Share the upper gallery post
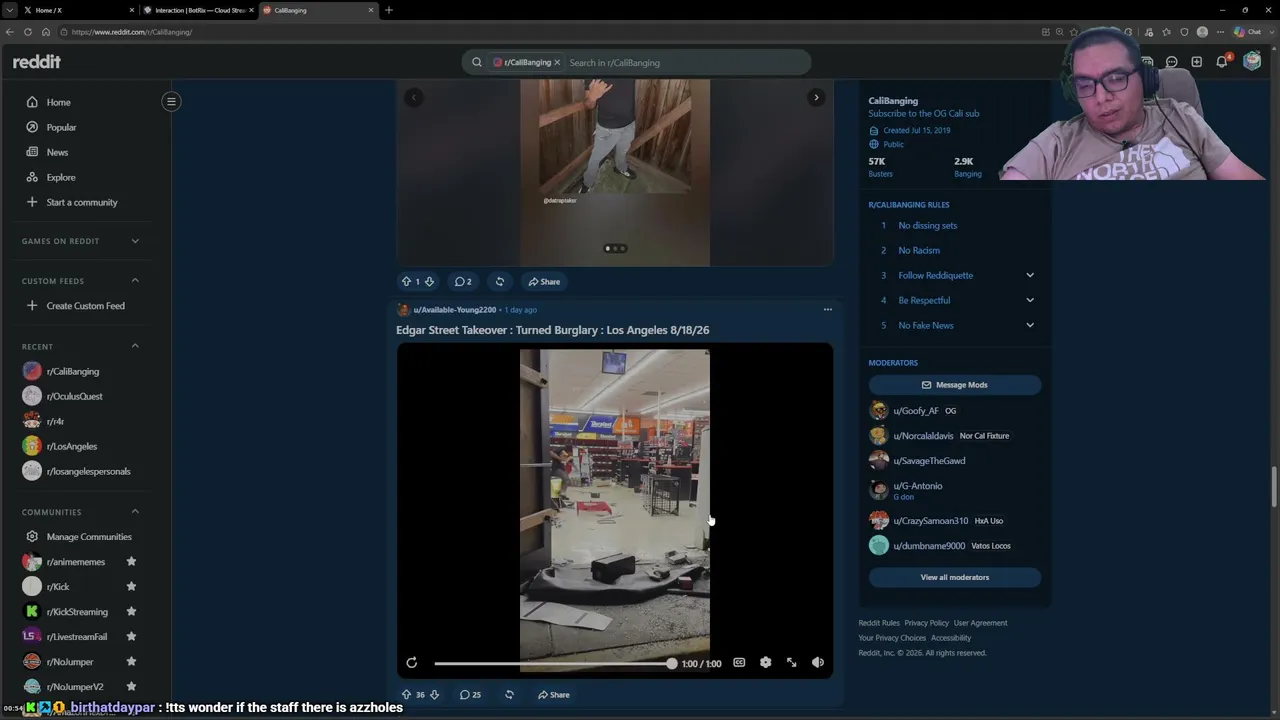This screenshot has width=1280, height=720. 544,281
